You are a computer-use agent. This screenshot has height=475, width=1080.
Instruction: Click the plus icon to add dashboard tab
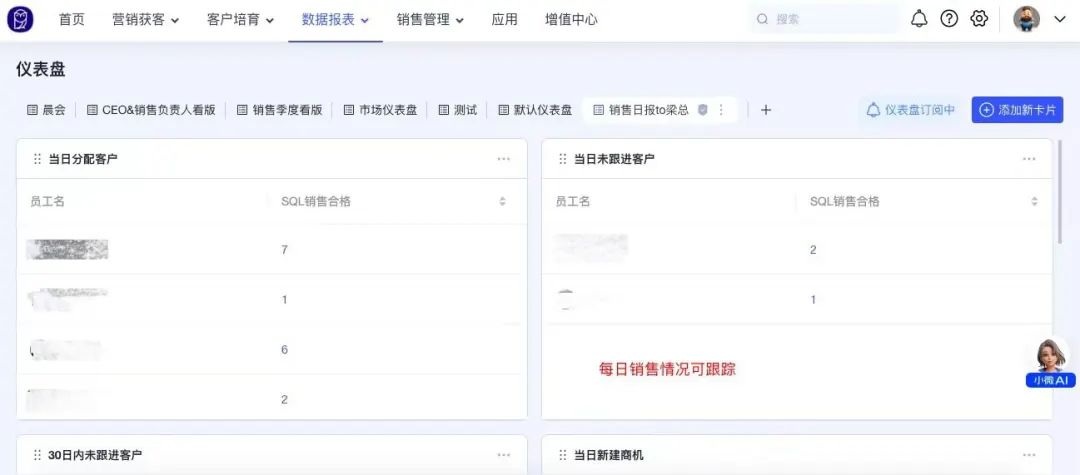766,110
